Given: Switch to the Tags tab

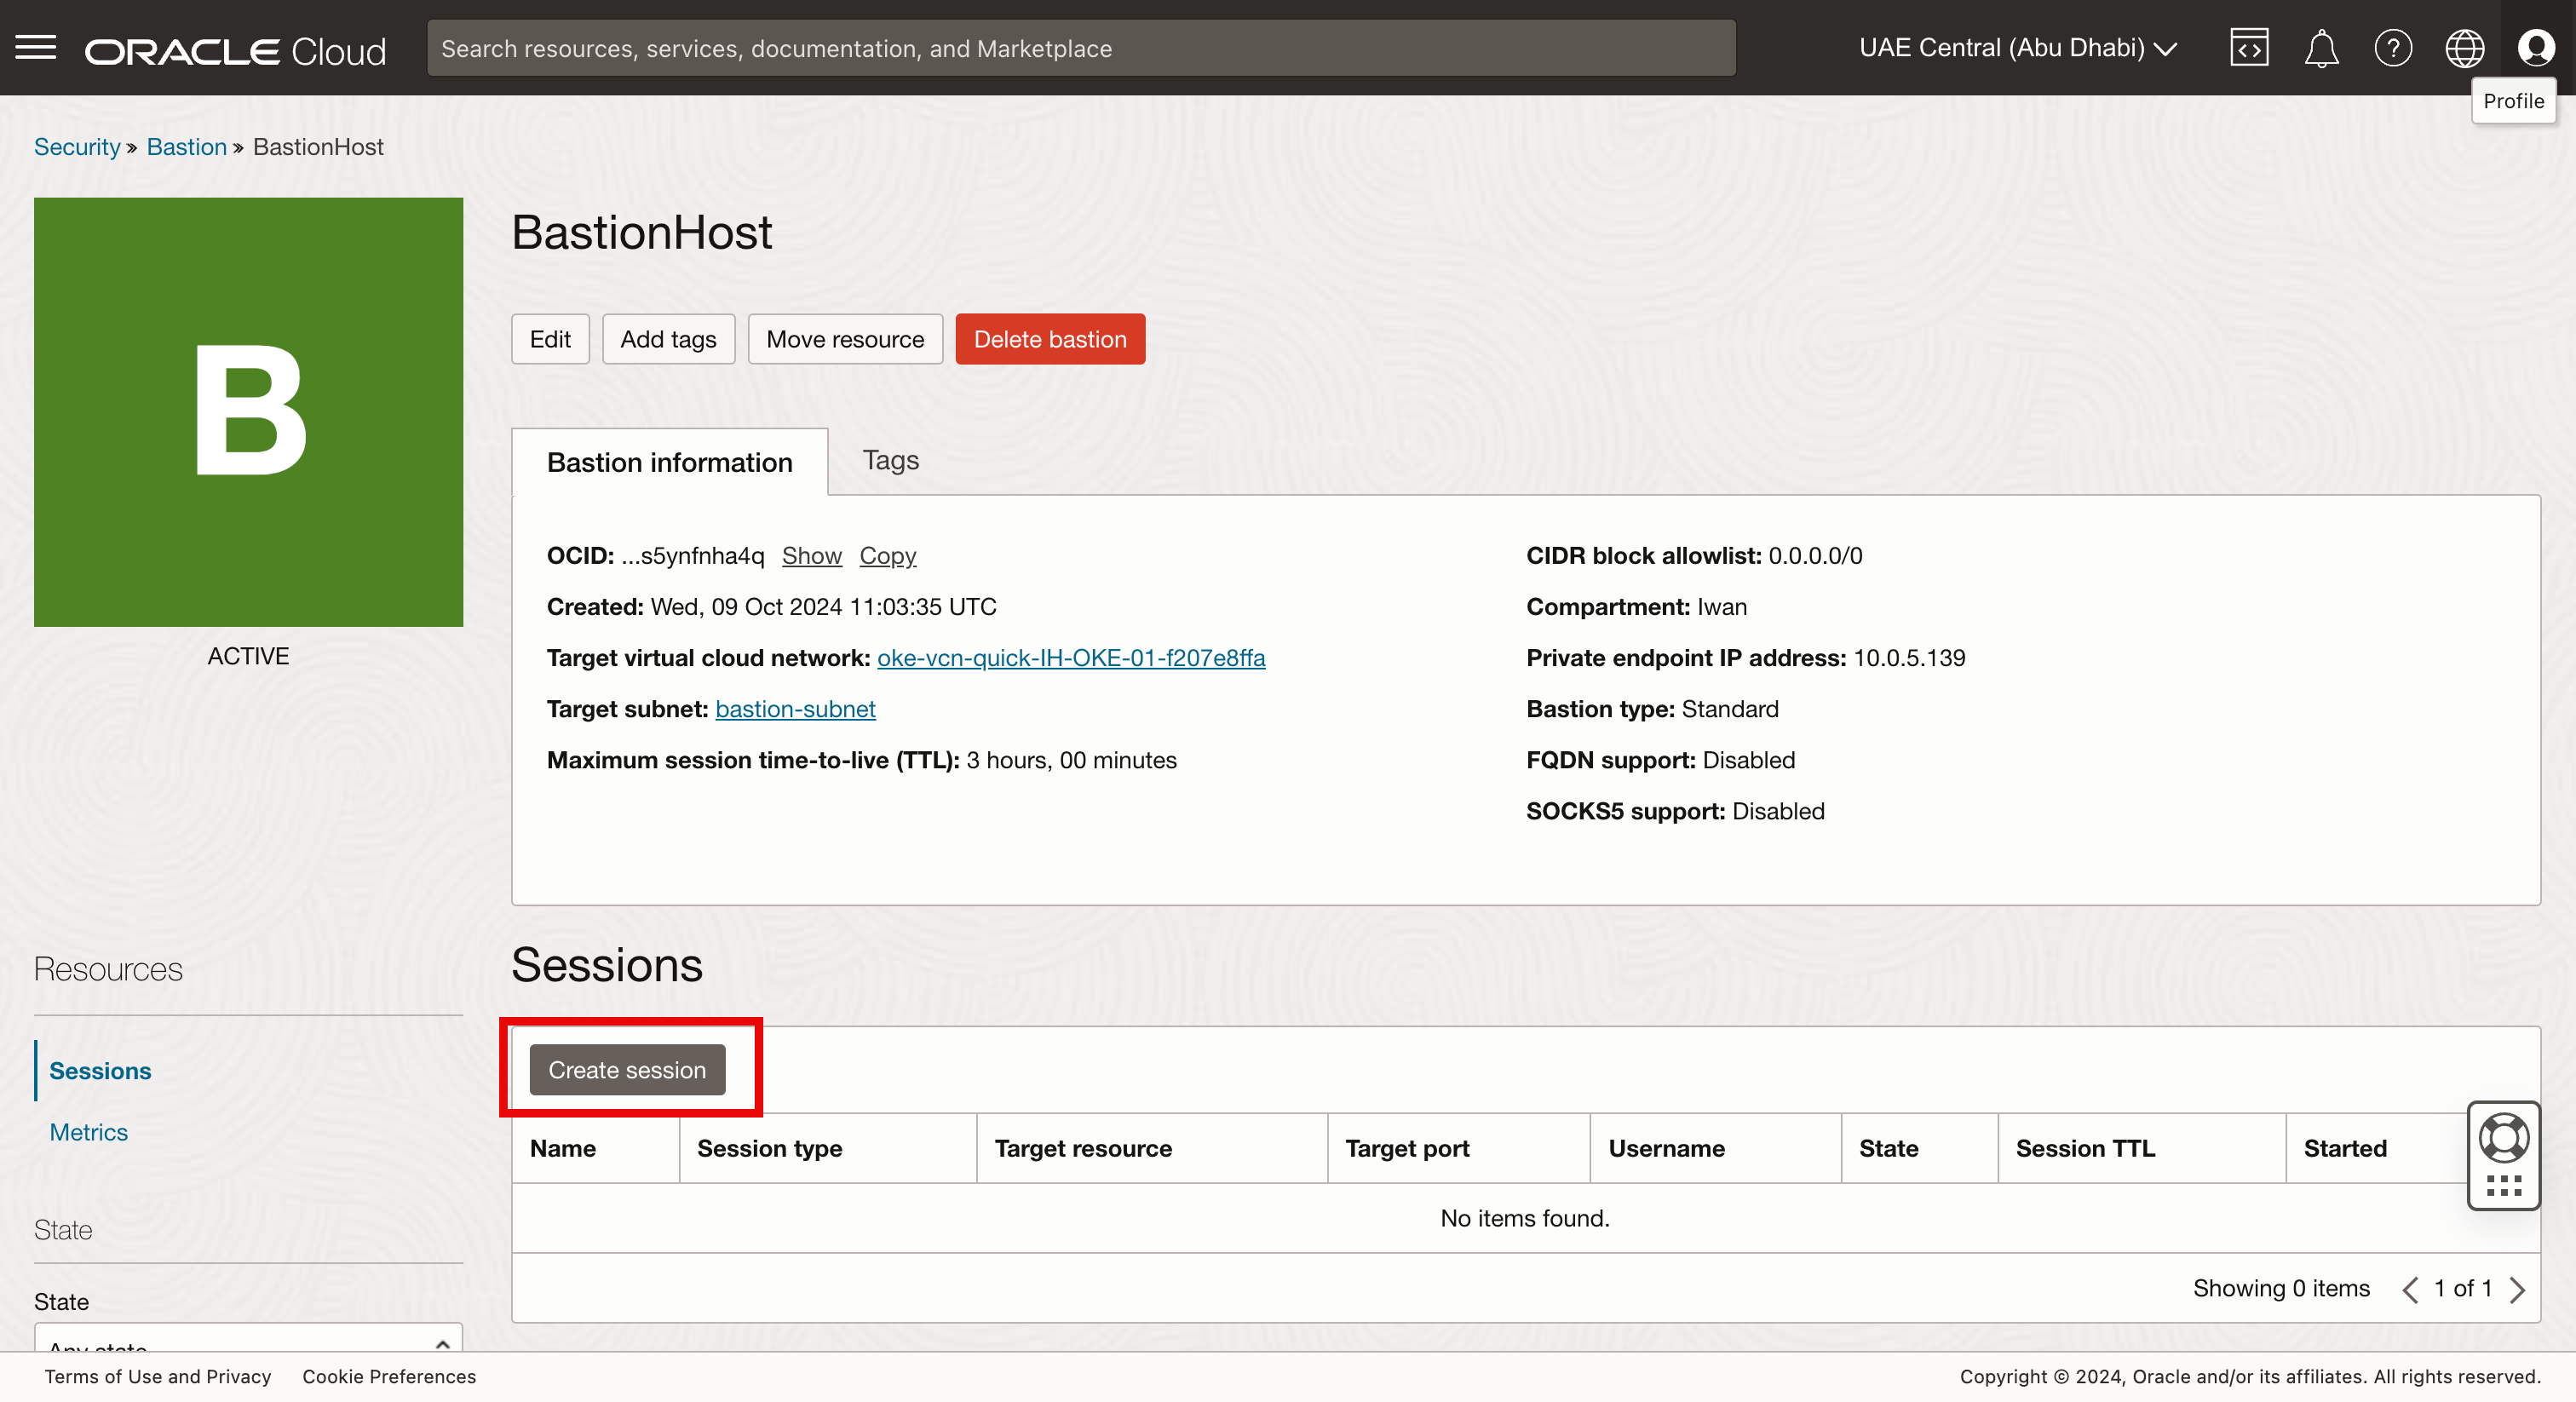Looking at the screenshot, I should coord(890,460).
